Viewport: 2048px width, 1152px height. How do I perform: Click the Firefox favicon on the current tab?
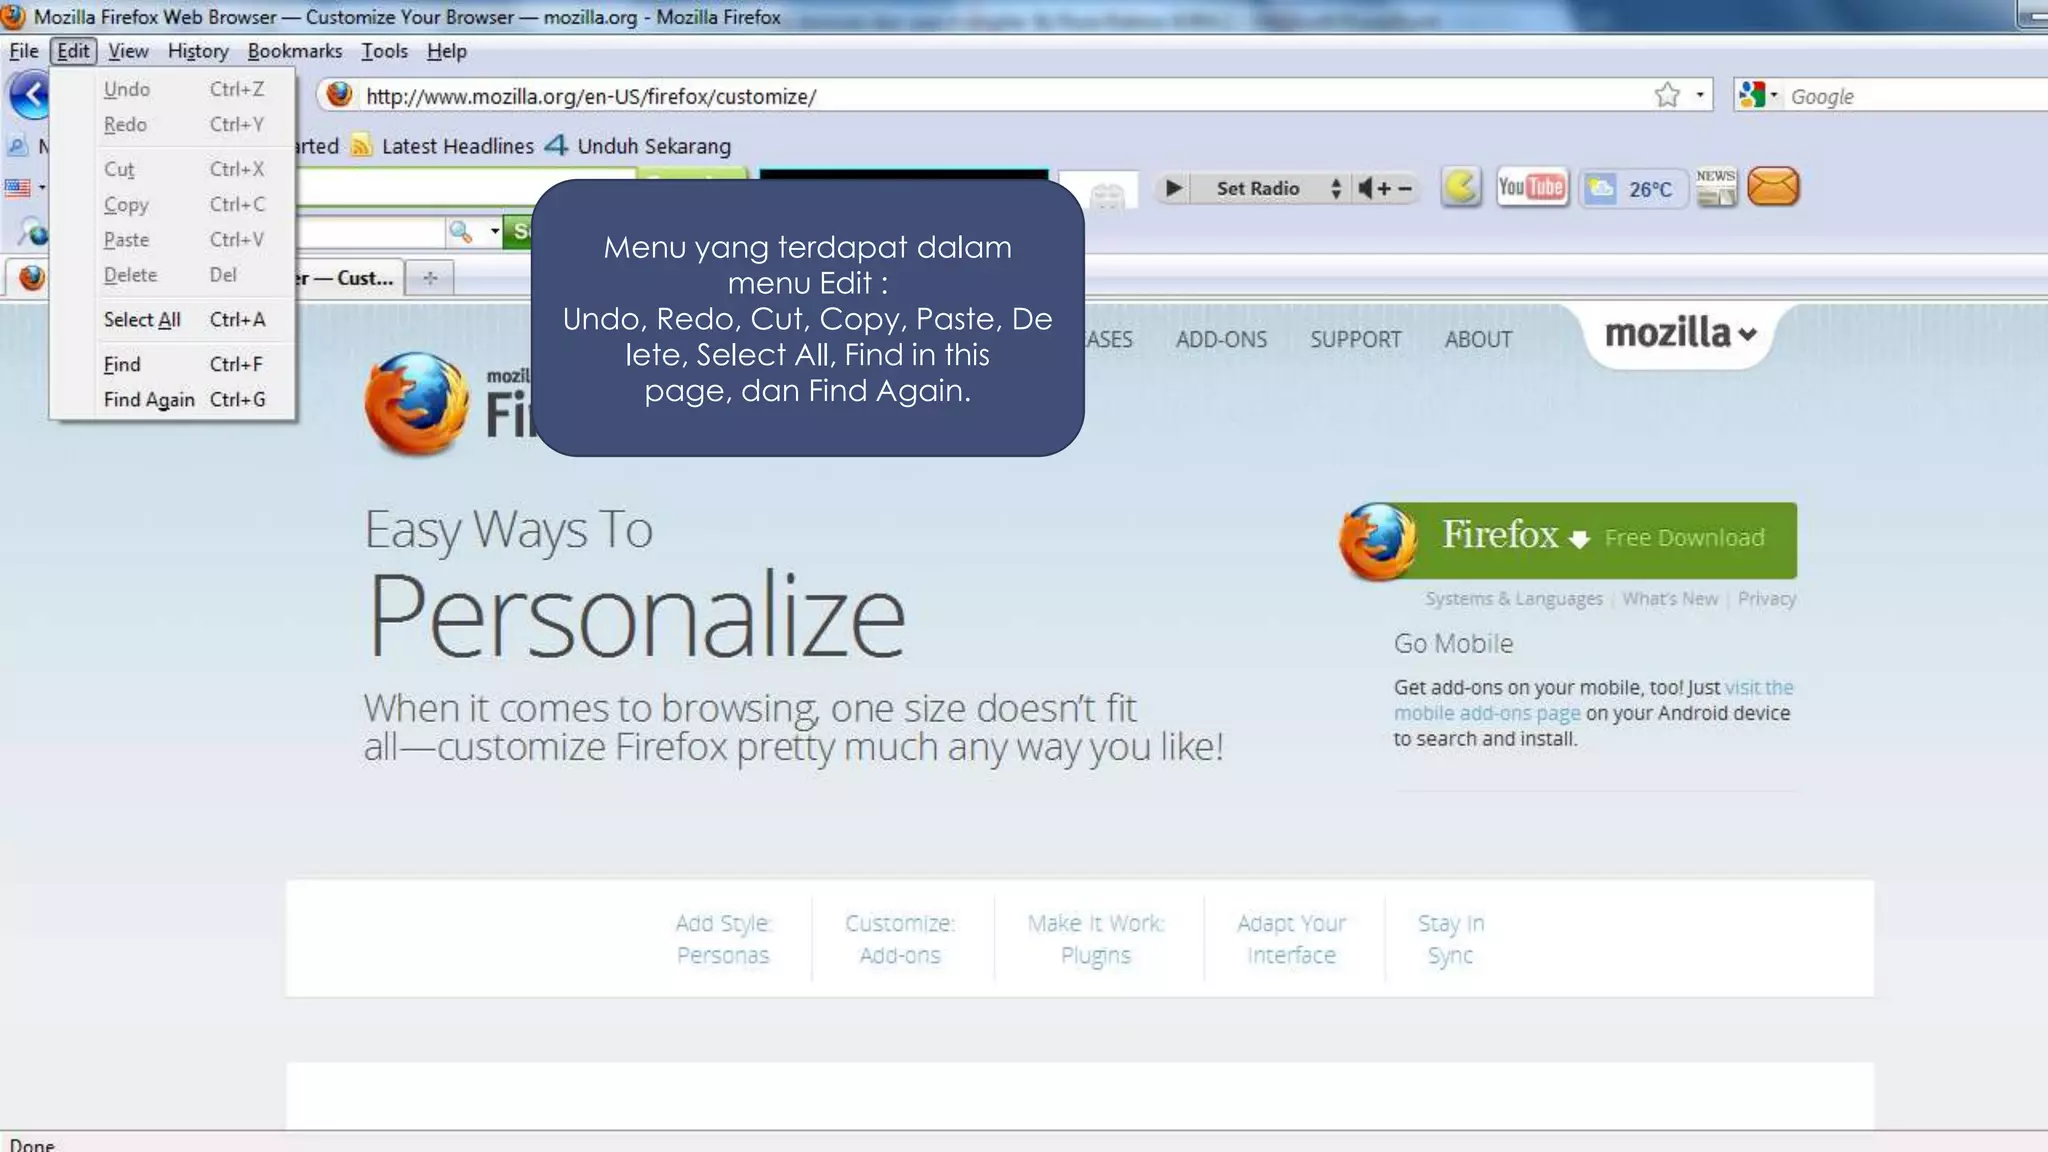(32, 277)
